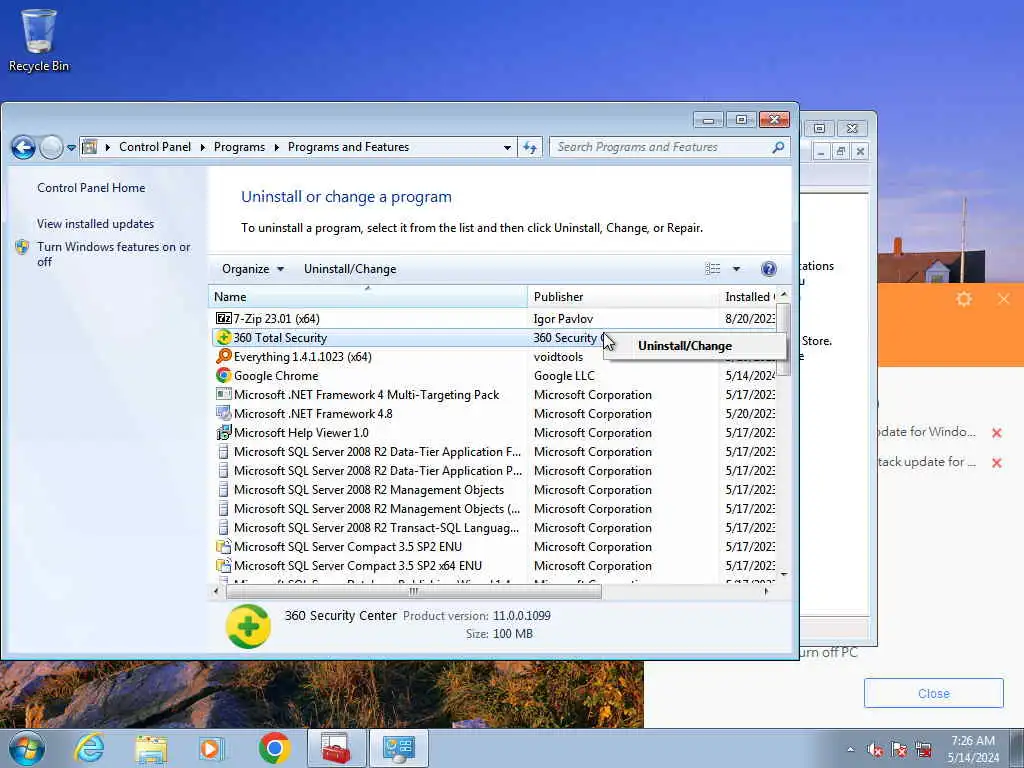Viewport: 1024px width, 768px height.
Task: Open the Windows Start button
Action: 27,748
